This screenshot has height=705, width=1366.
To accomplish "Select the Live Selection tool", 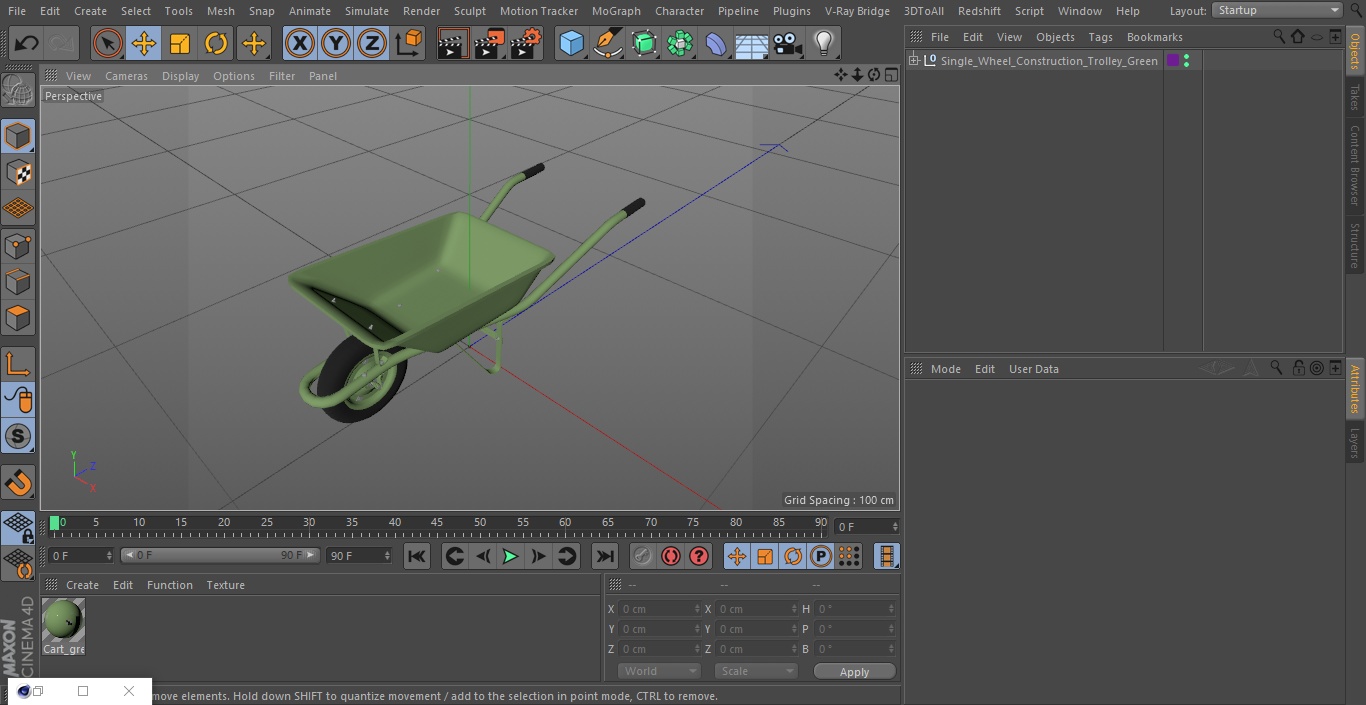I will pos(107,43).
